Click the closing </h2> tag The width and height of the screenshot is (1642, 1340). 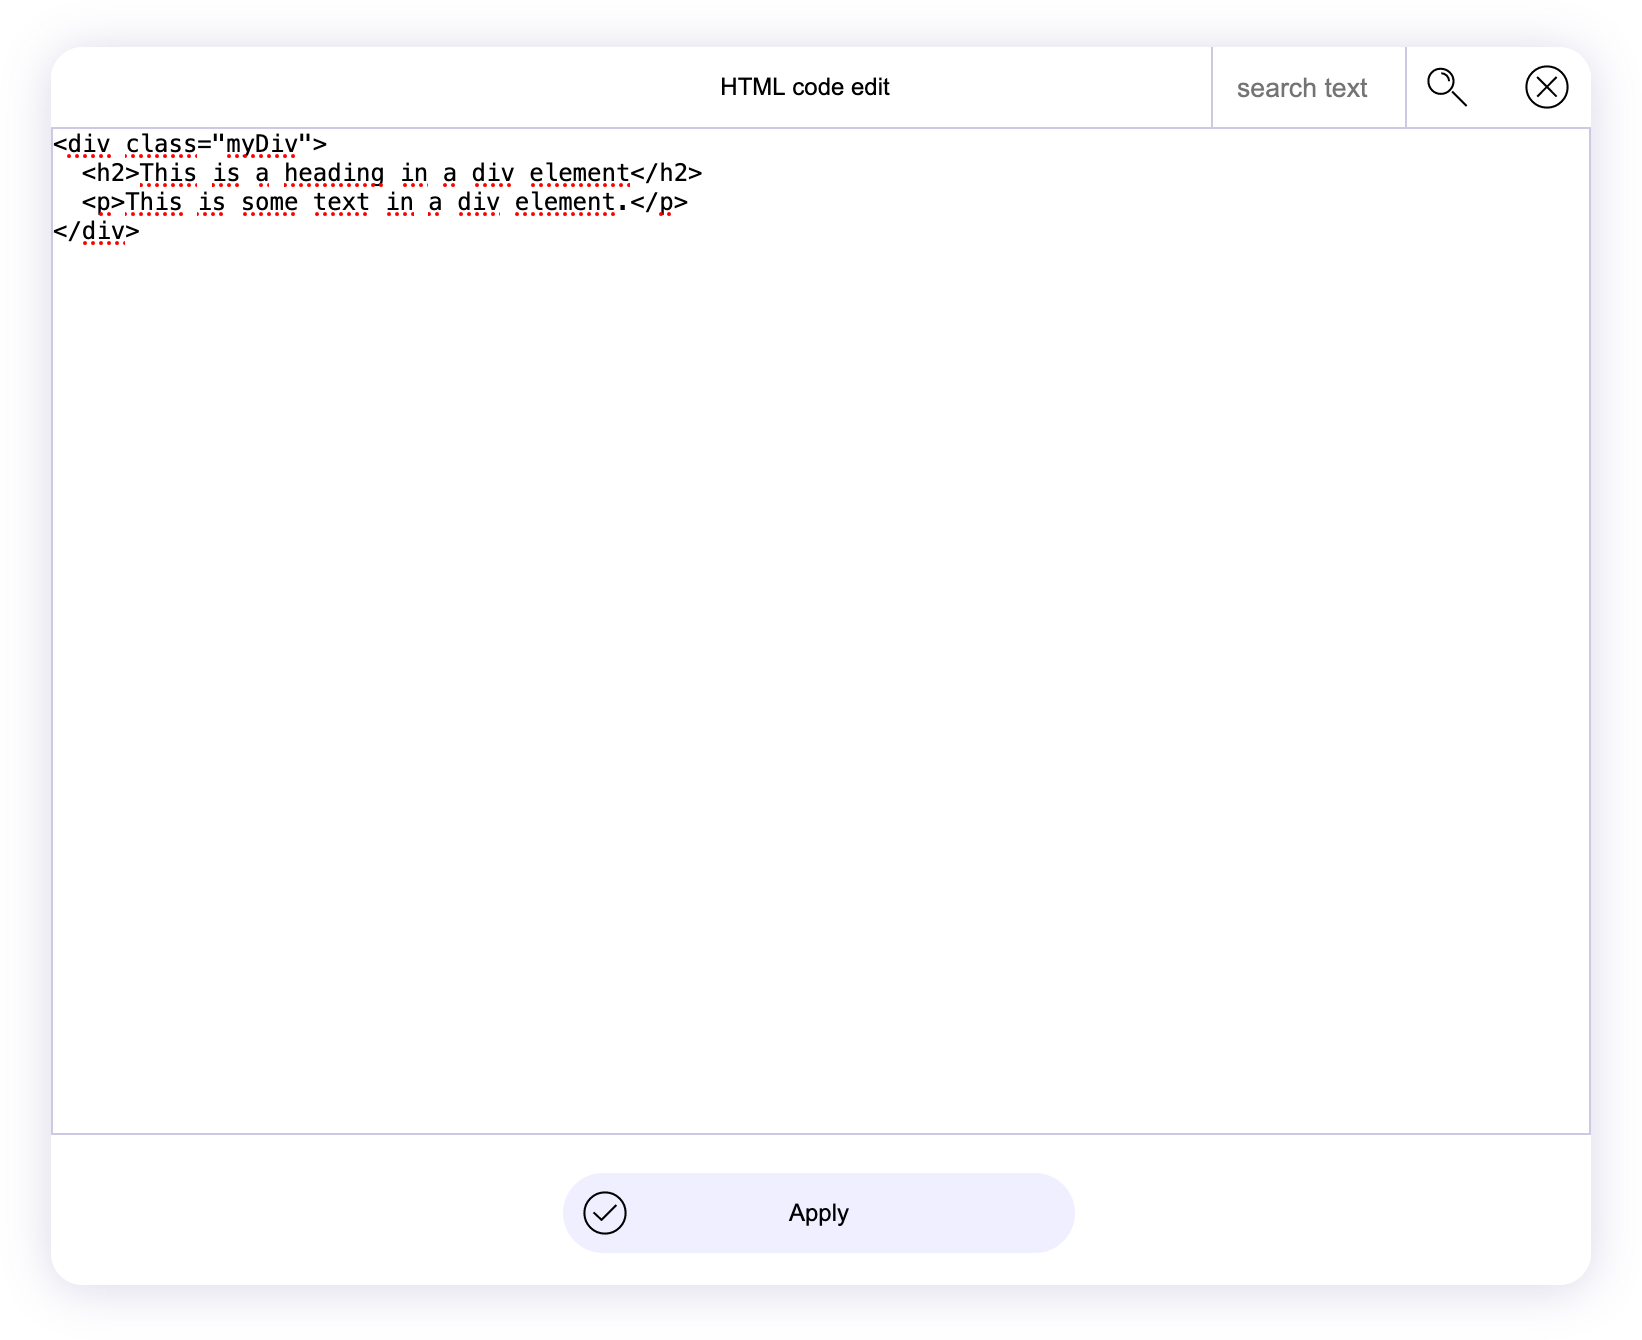pos(667,174)
